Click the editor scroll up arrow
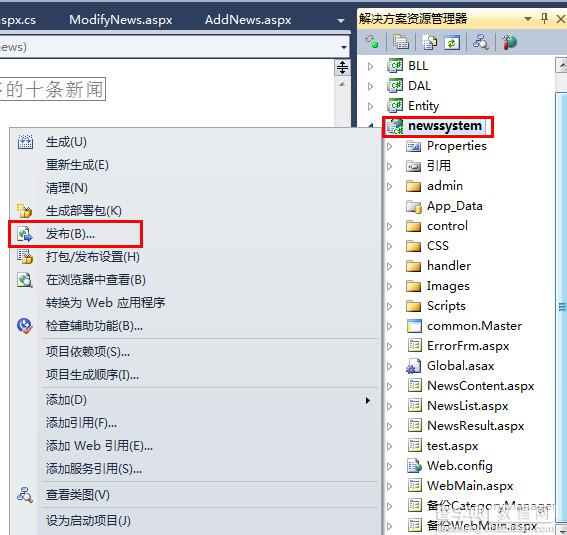This screenshot has width=567, height=535. [342, 85]
